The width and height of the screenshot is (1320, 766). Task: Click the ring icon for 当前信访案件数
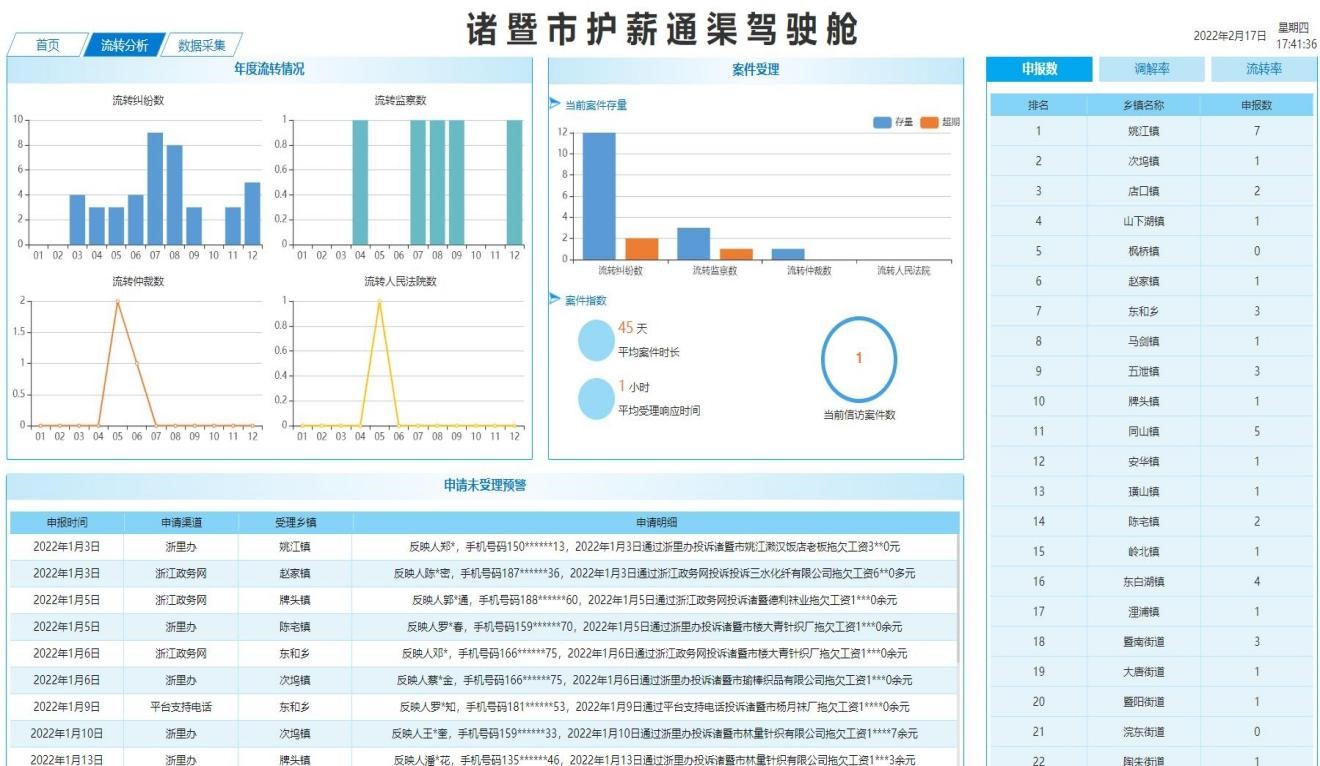[x=858, y=359]
